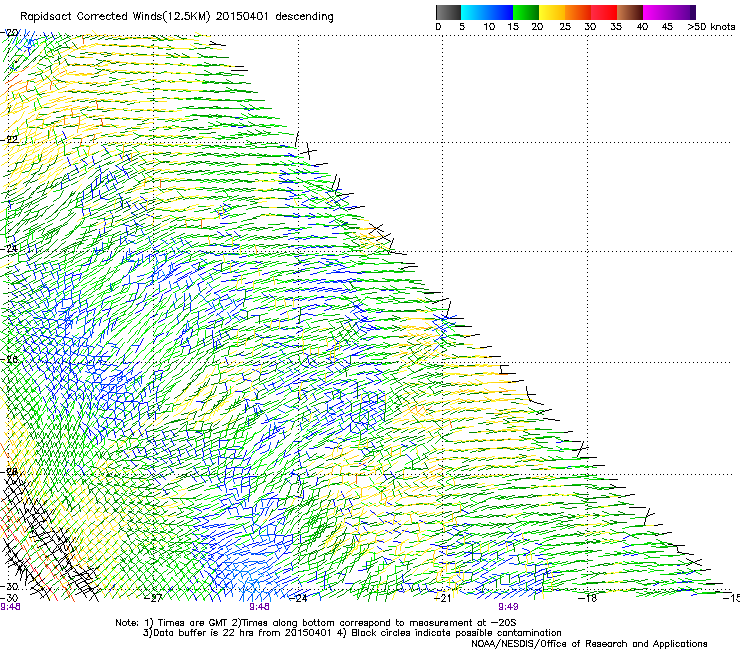
Task: Click the '-22' latitude axis label
Action: pos(10,140)
